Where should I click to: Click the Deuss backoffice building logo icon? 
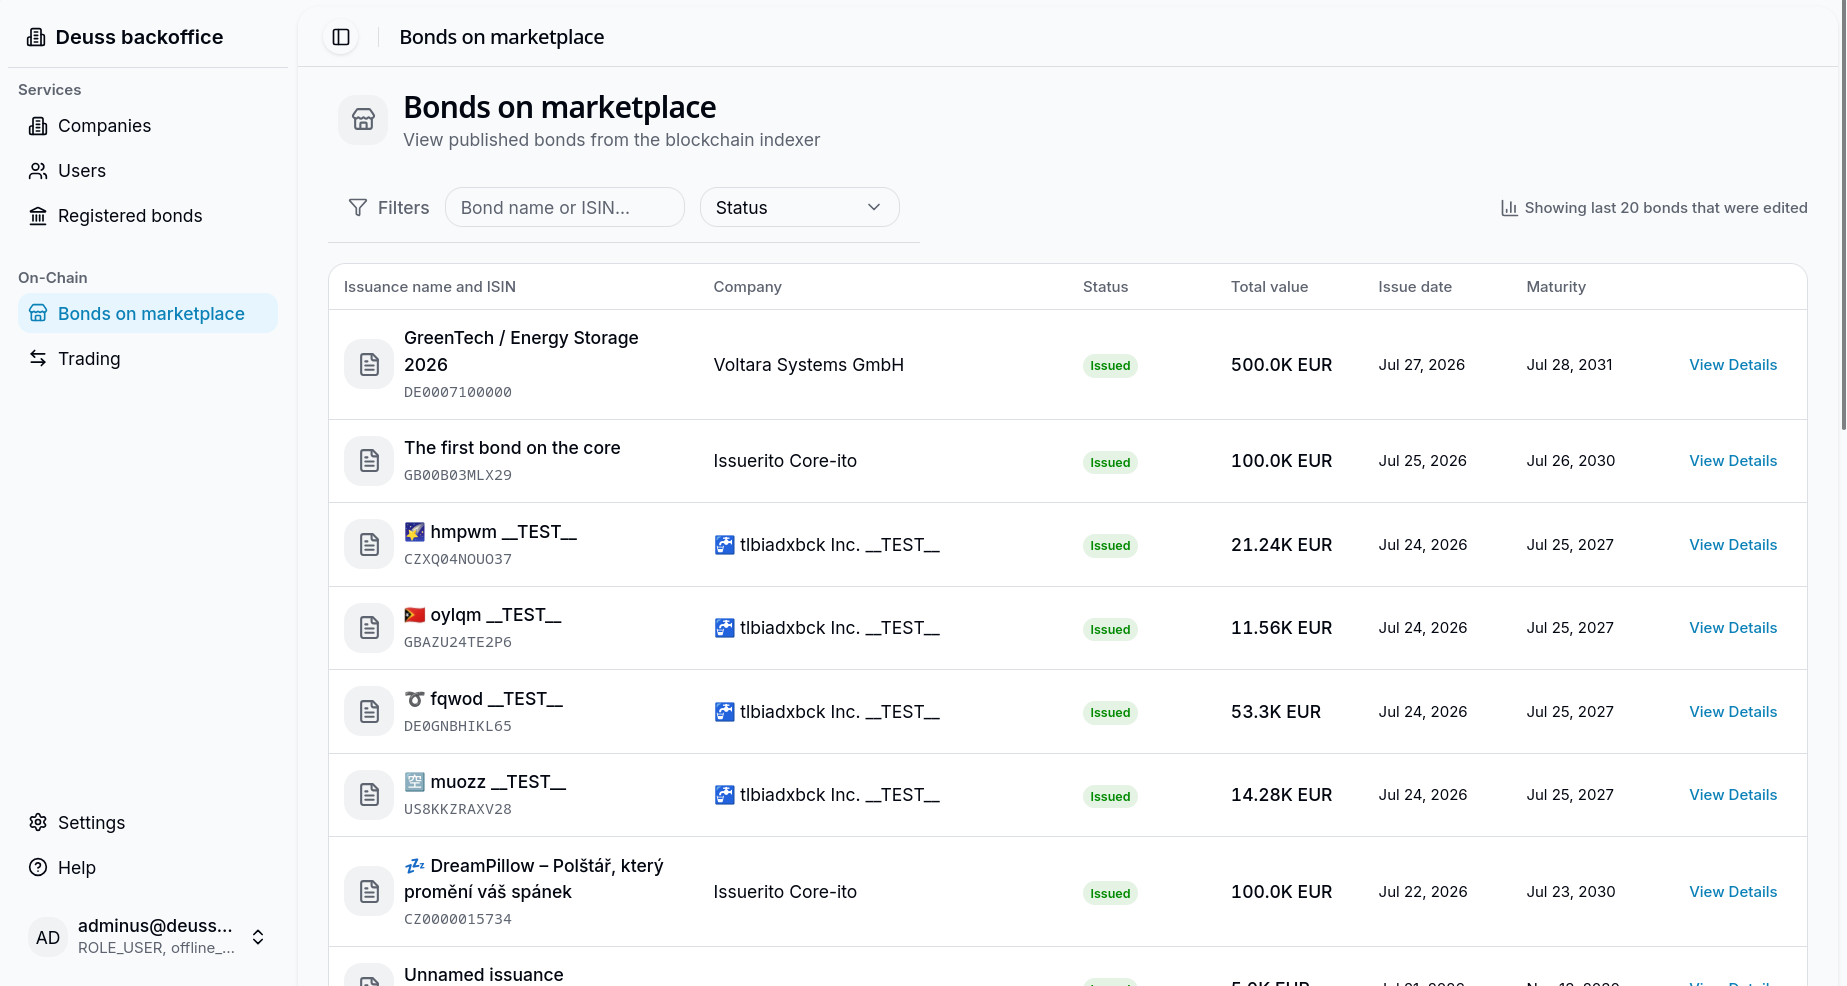36,37
